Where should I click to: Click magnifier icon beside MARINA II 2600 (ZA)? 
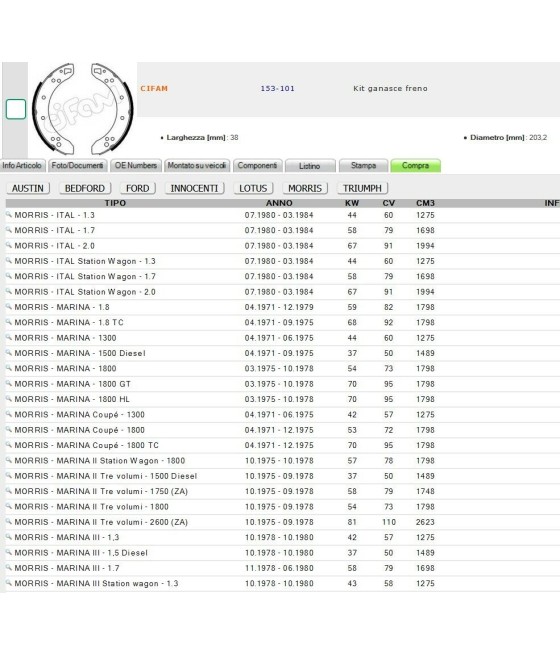pos(9,521)
